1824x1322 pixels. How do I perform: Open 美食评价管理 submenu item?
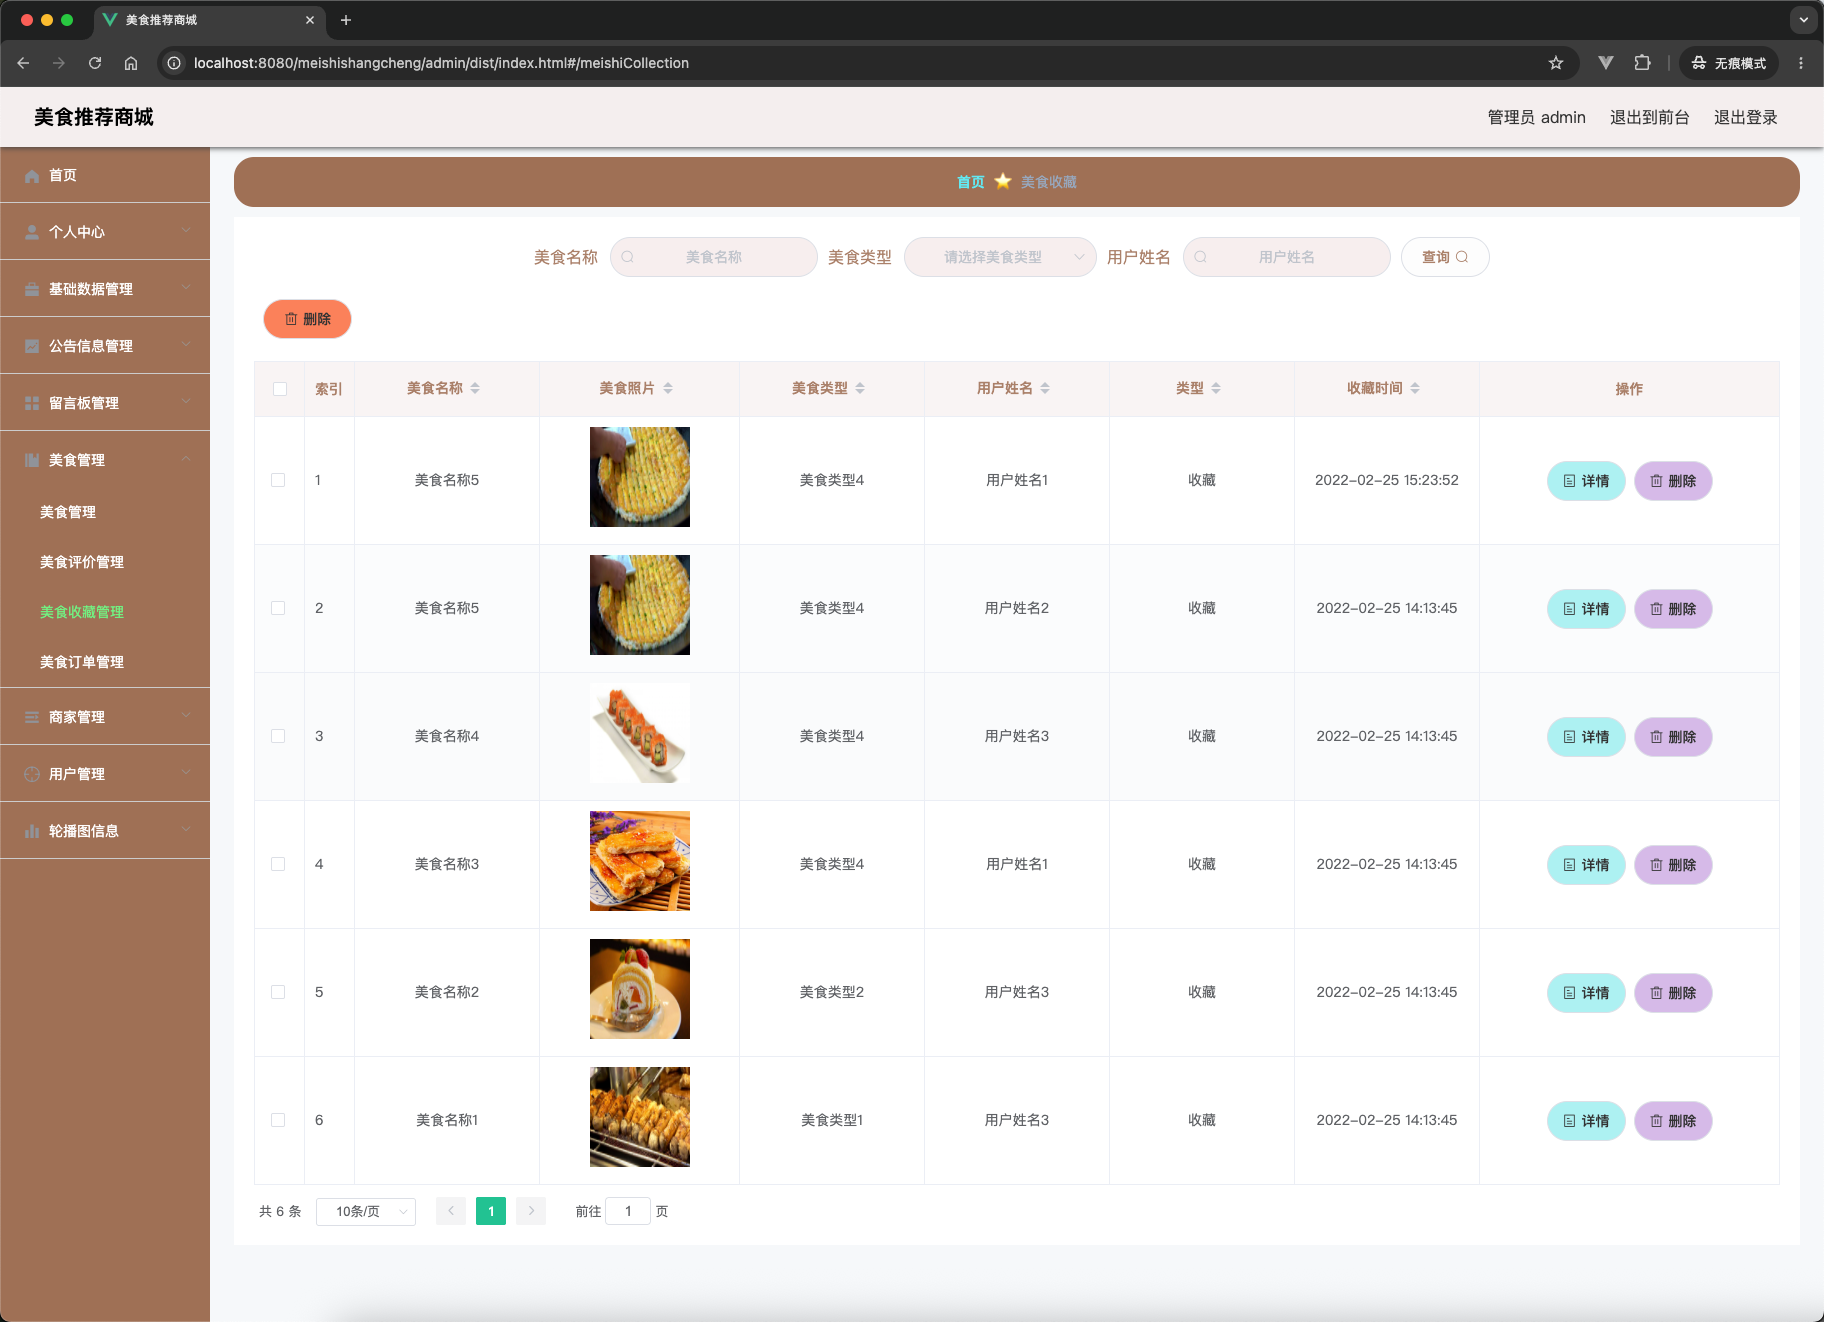tap(105, 562)
